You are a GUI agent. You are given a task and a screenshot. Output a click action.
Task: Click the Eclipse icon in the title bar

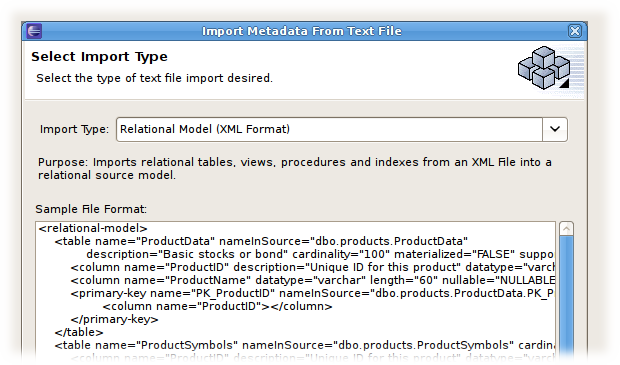pyautogui.click(x=34, y=31)
